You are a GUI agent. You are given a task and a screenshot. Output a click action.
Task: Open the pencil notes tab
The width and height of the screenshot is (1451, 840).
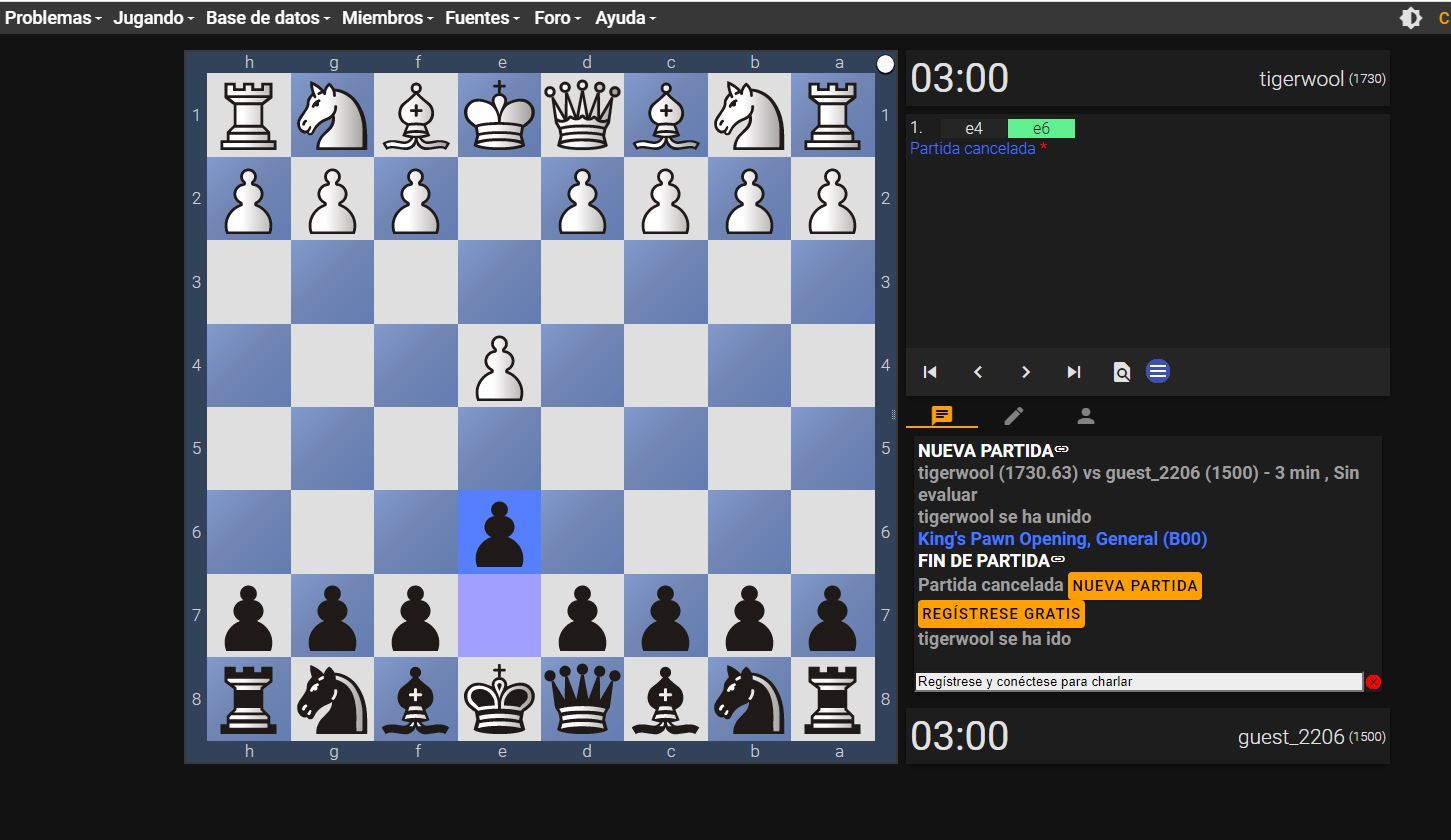[x=1014, y=415]
